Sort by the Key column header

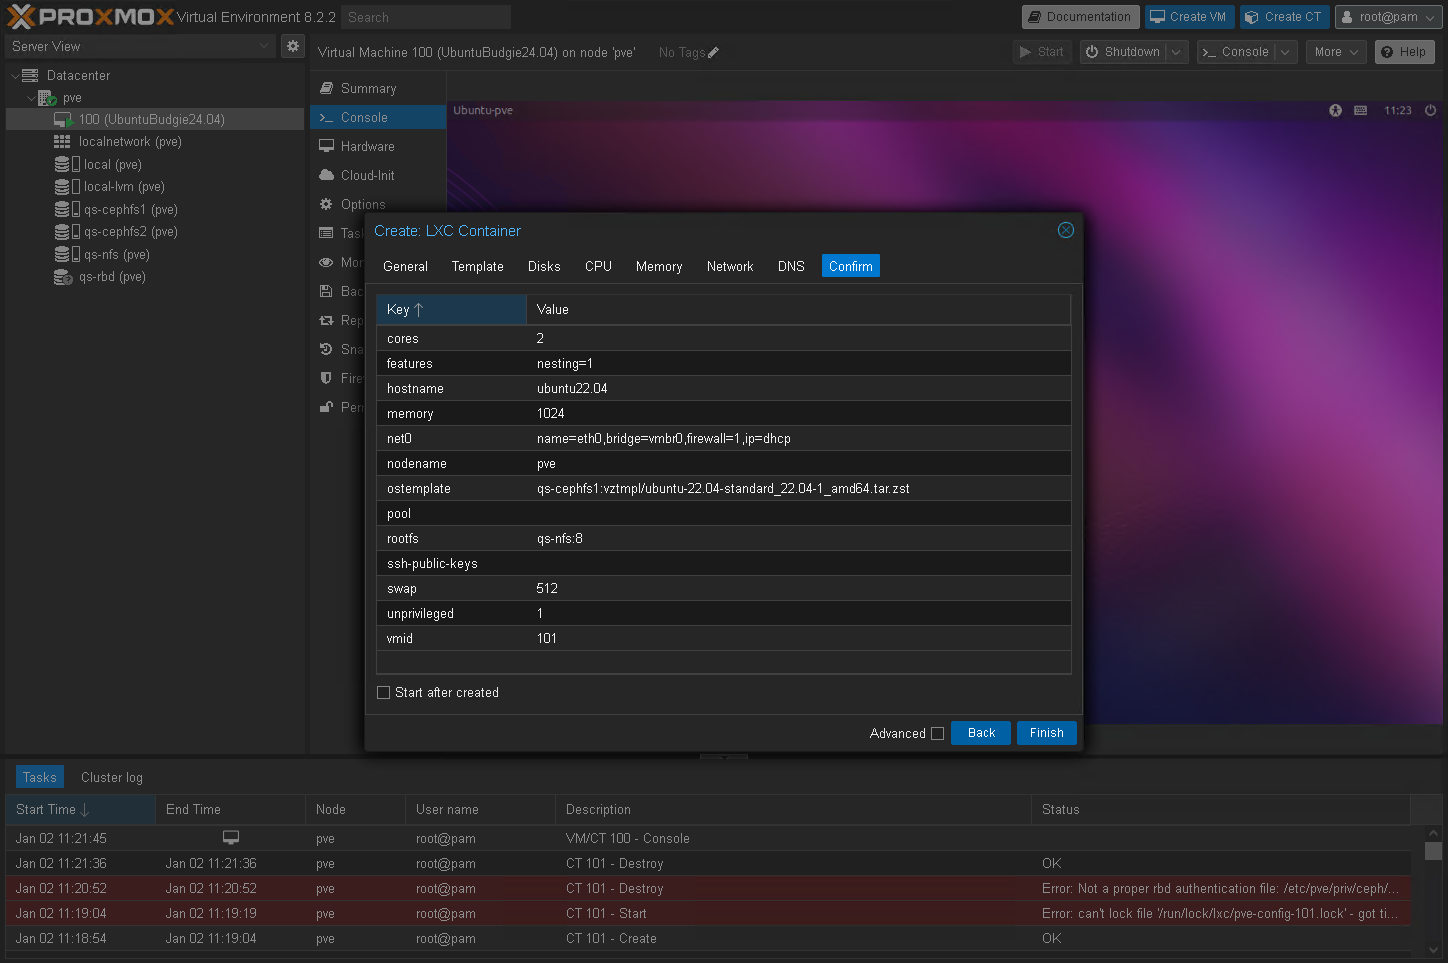(x=451, y=309)
